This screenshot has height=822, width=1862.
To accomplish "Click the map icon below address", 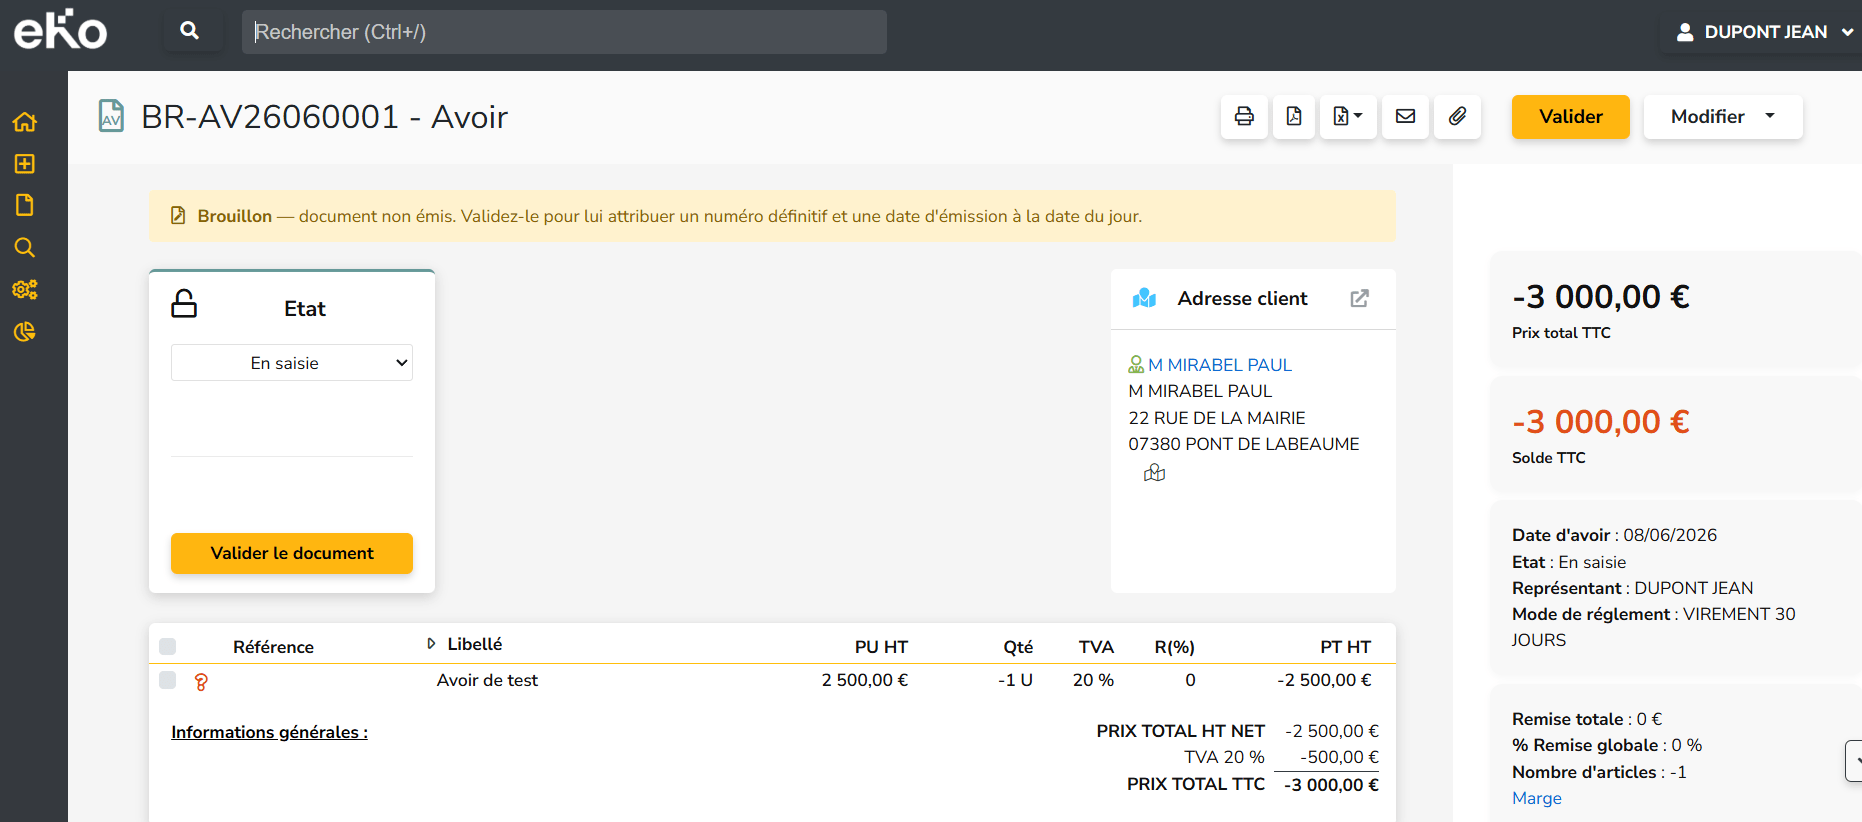I will [1155, 473].
